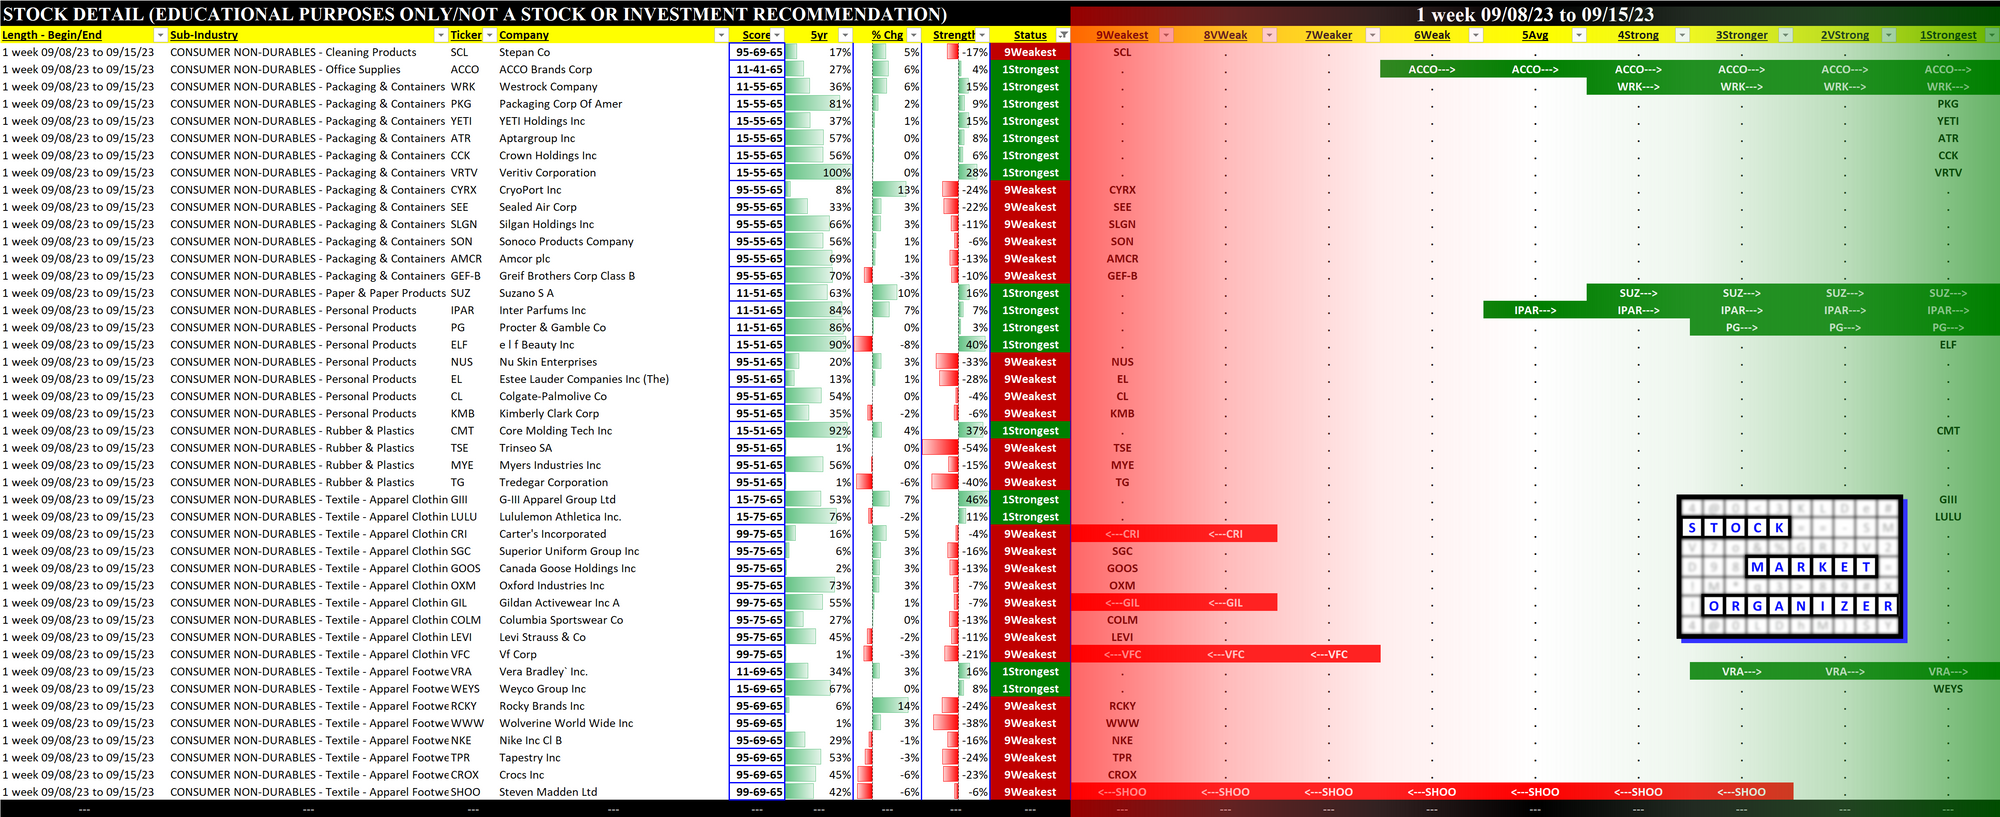Open the 4Strong column filter dropdown
Image resolution: width=2000 pixels, height=817 pixels.
[x=1682, y=35]
